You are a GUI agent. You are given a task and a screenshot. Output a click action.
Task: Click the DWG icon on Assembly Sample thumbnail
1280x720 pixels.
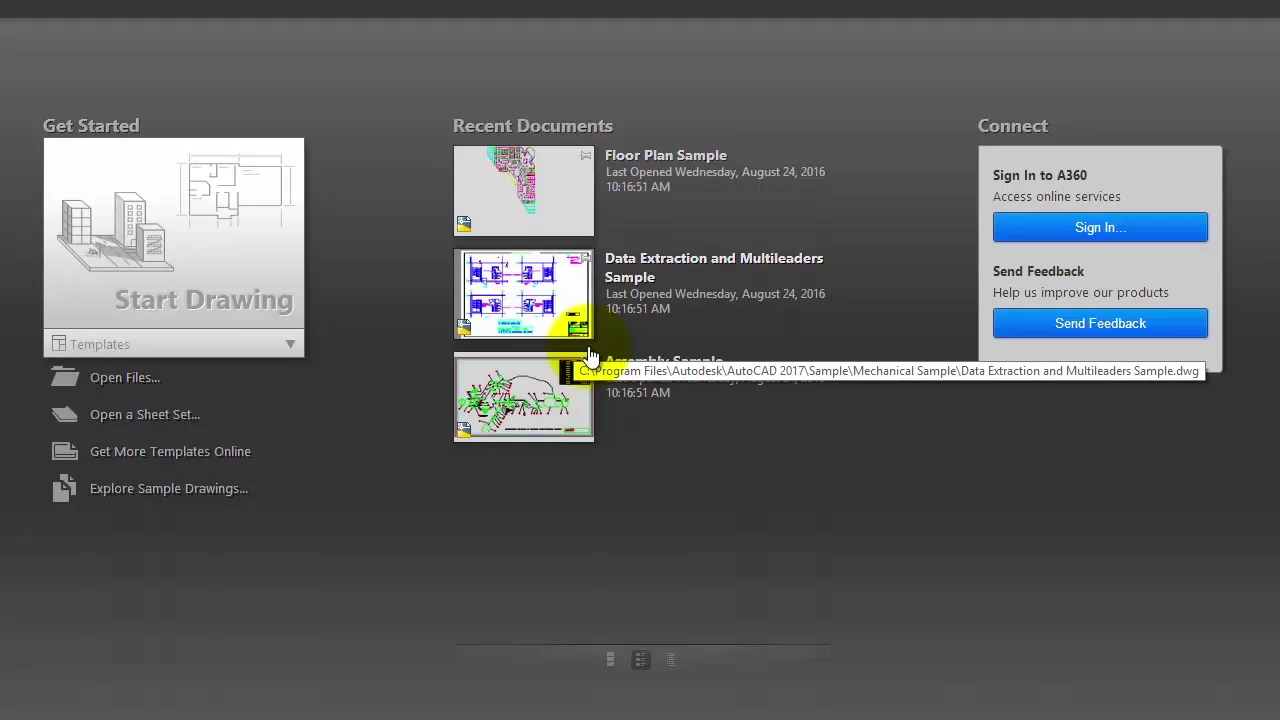click(464, 430)
